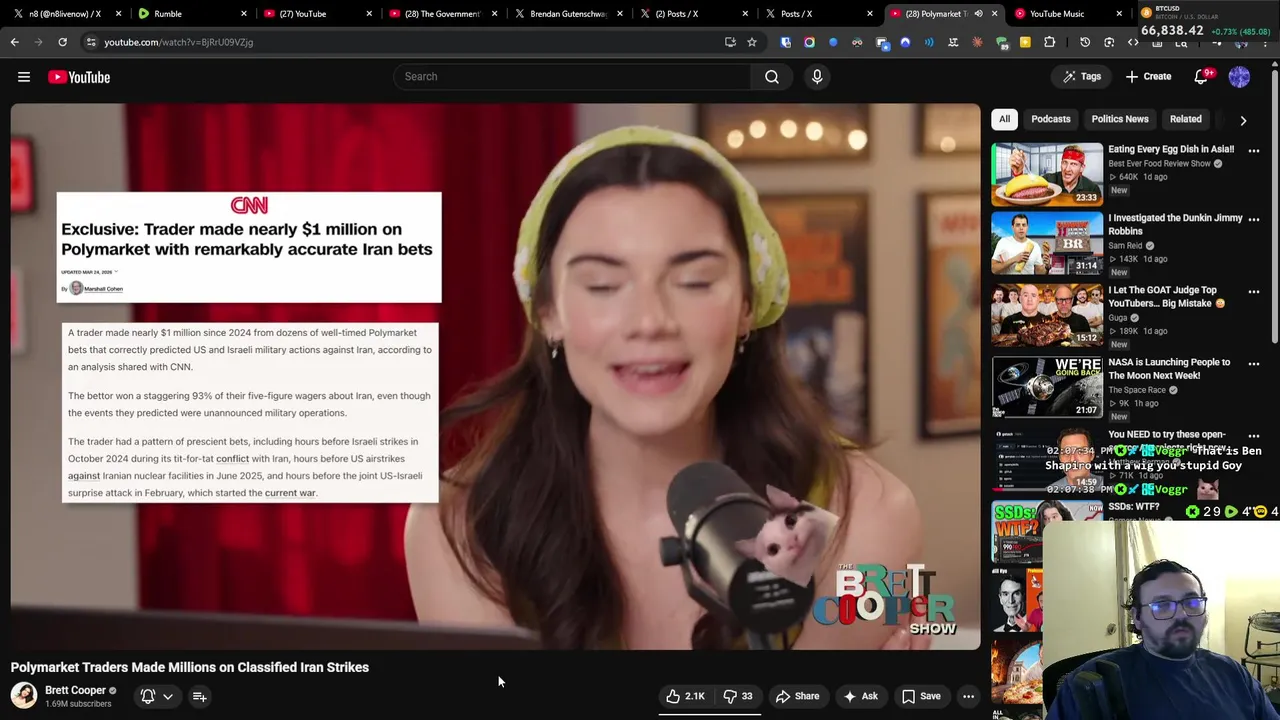Focus the YouTube search field
The width and height of the screenshot is (1280, 720).
[x=572, y=77]
